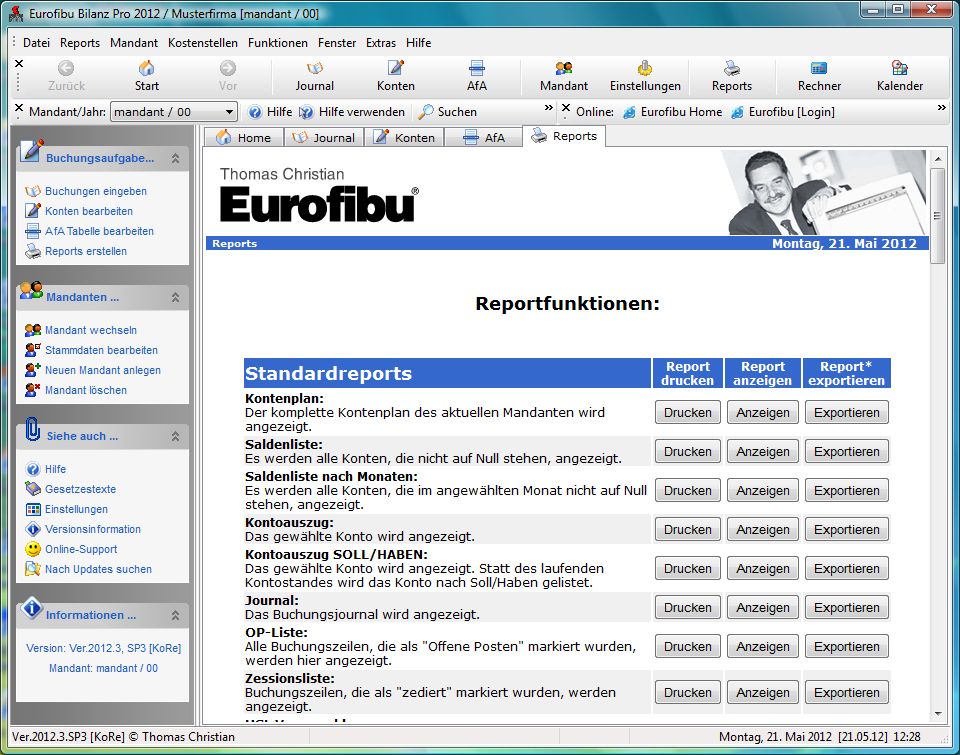Image resolution: width=960 pixels, height=755 pixels.
Task: Open Hilfe in Siehe auch panel
Action: pyautogui.click(x=45, y=469)
